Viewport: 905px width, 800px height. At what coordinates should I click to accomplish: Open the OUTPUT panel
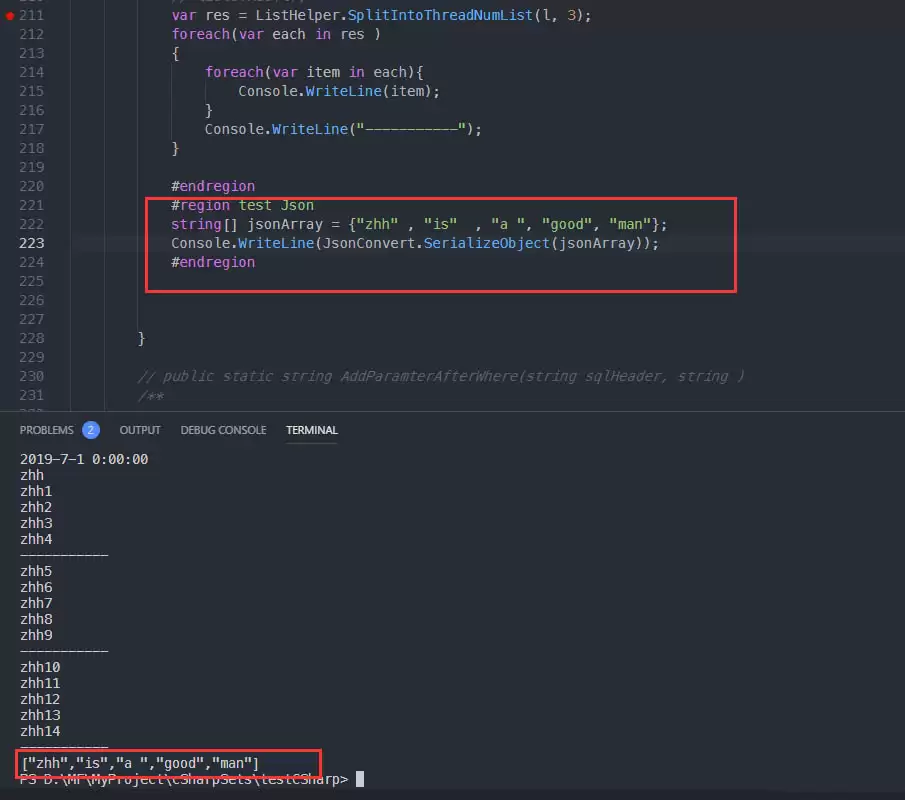coord(140,429)
